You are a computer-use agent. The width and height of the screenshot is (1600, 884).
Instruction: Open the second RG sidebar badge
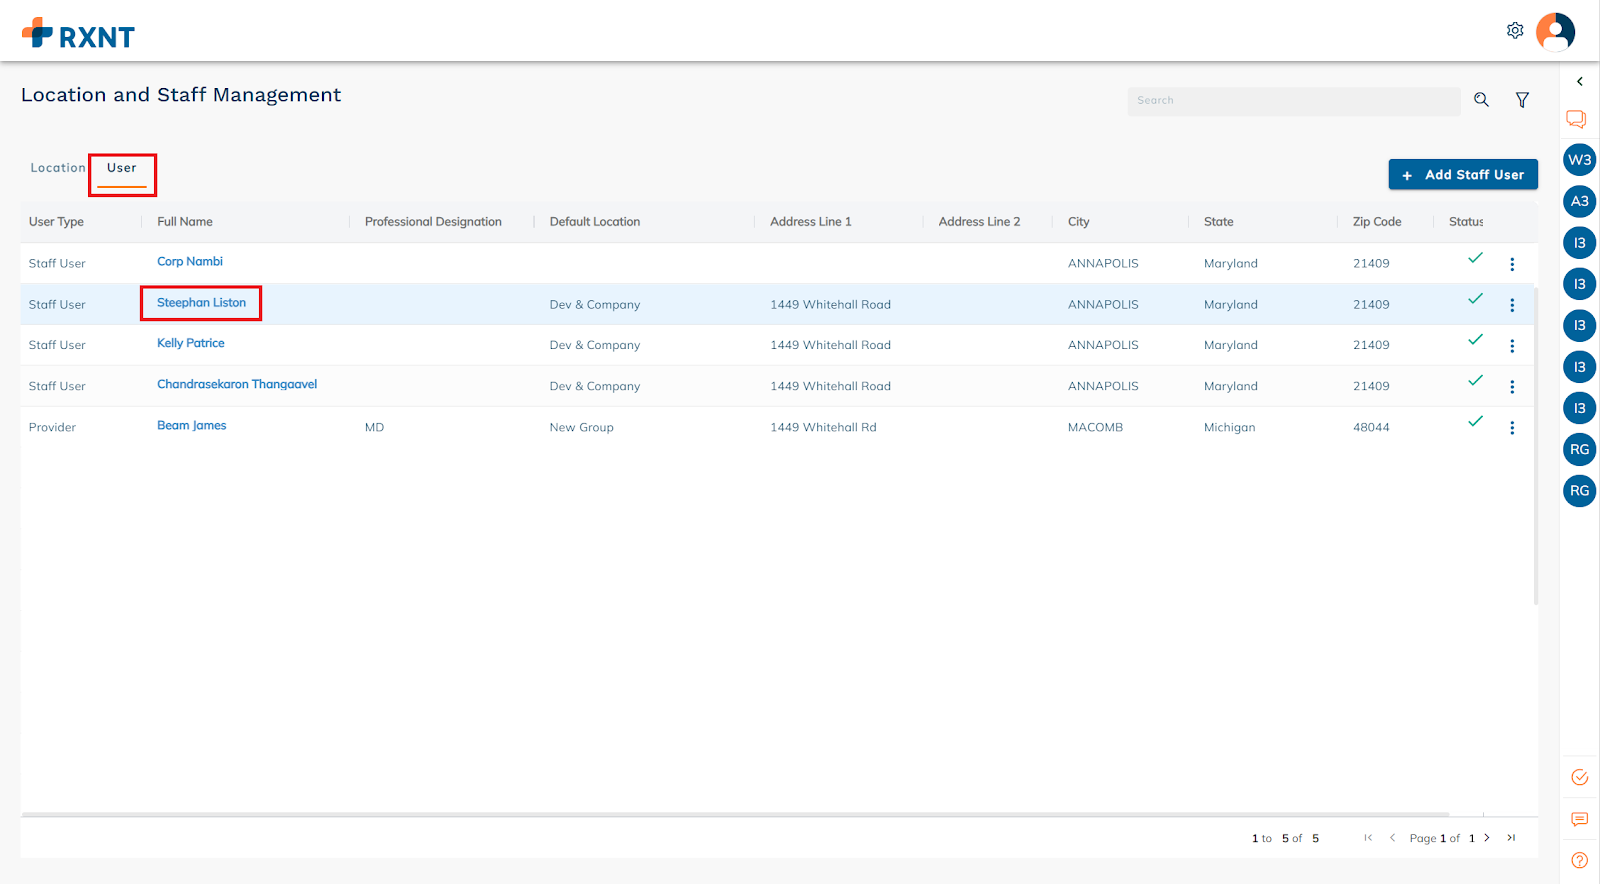tap(1580, 490)
